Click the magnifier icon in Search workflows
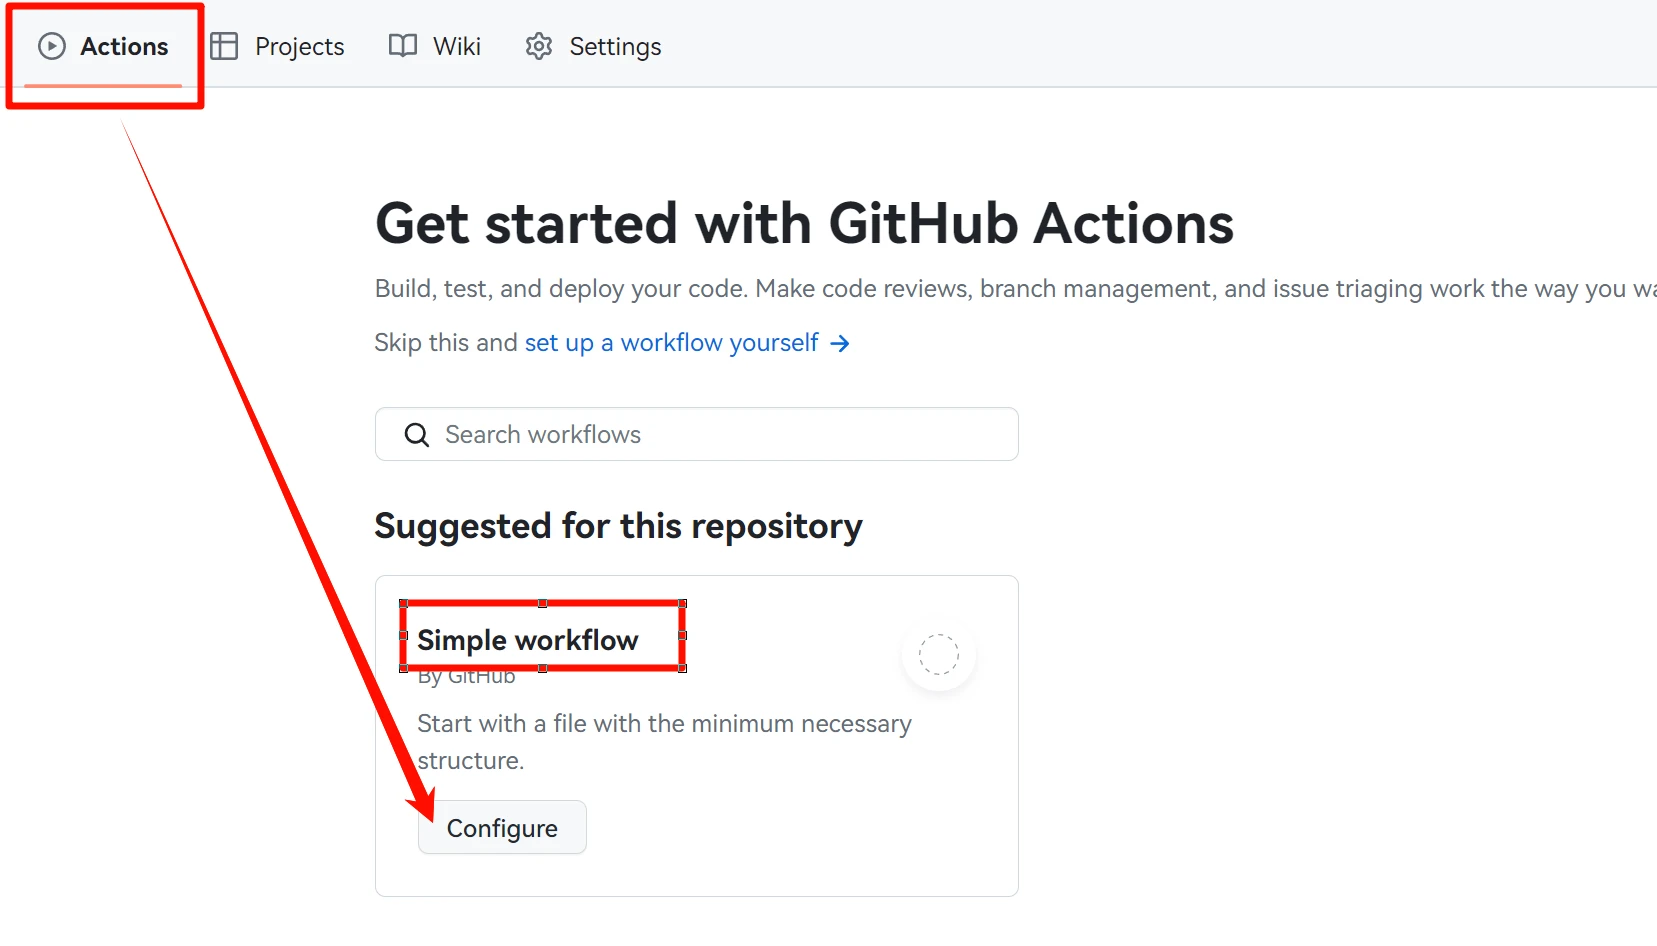The height and width of the screenshot is (946, 1657). (x=417, y=435)
